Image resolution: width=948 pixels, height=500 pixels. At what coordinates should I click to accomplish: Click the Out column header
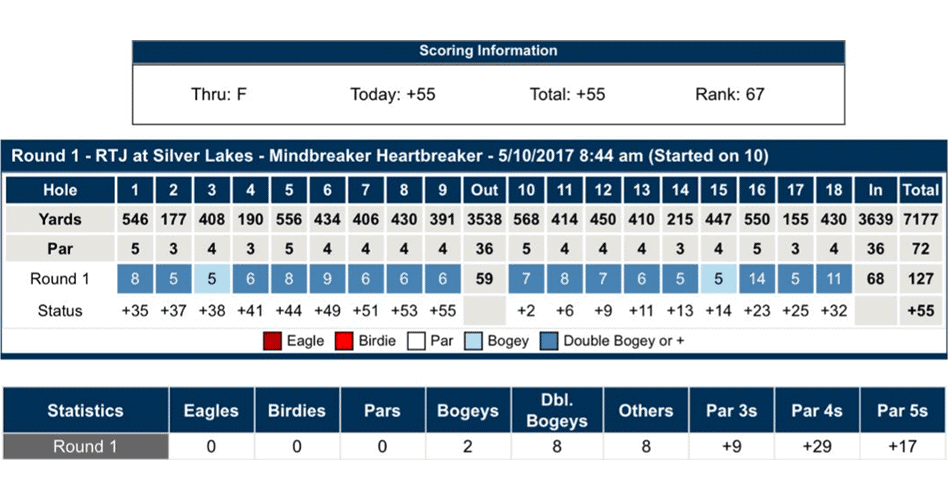484,190
